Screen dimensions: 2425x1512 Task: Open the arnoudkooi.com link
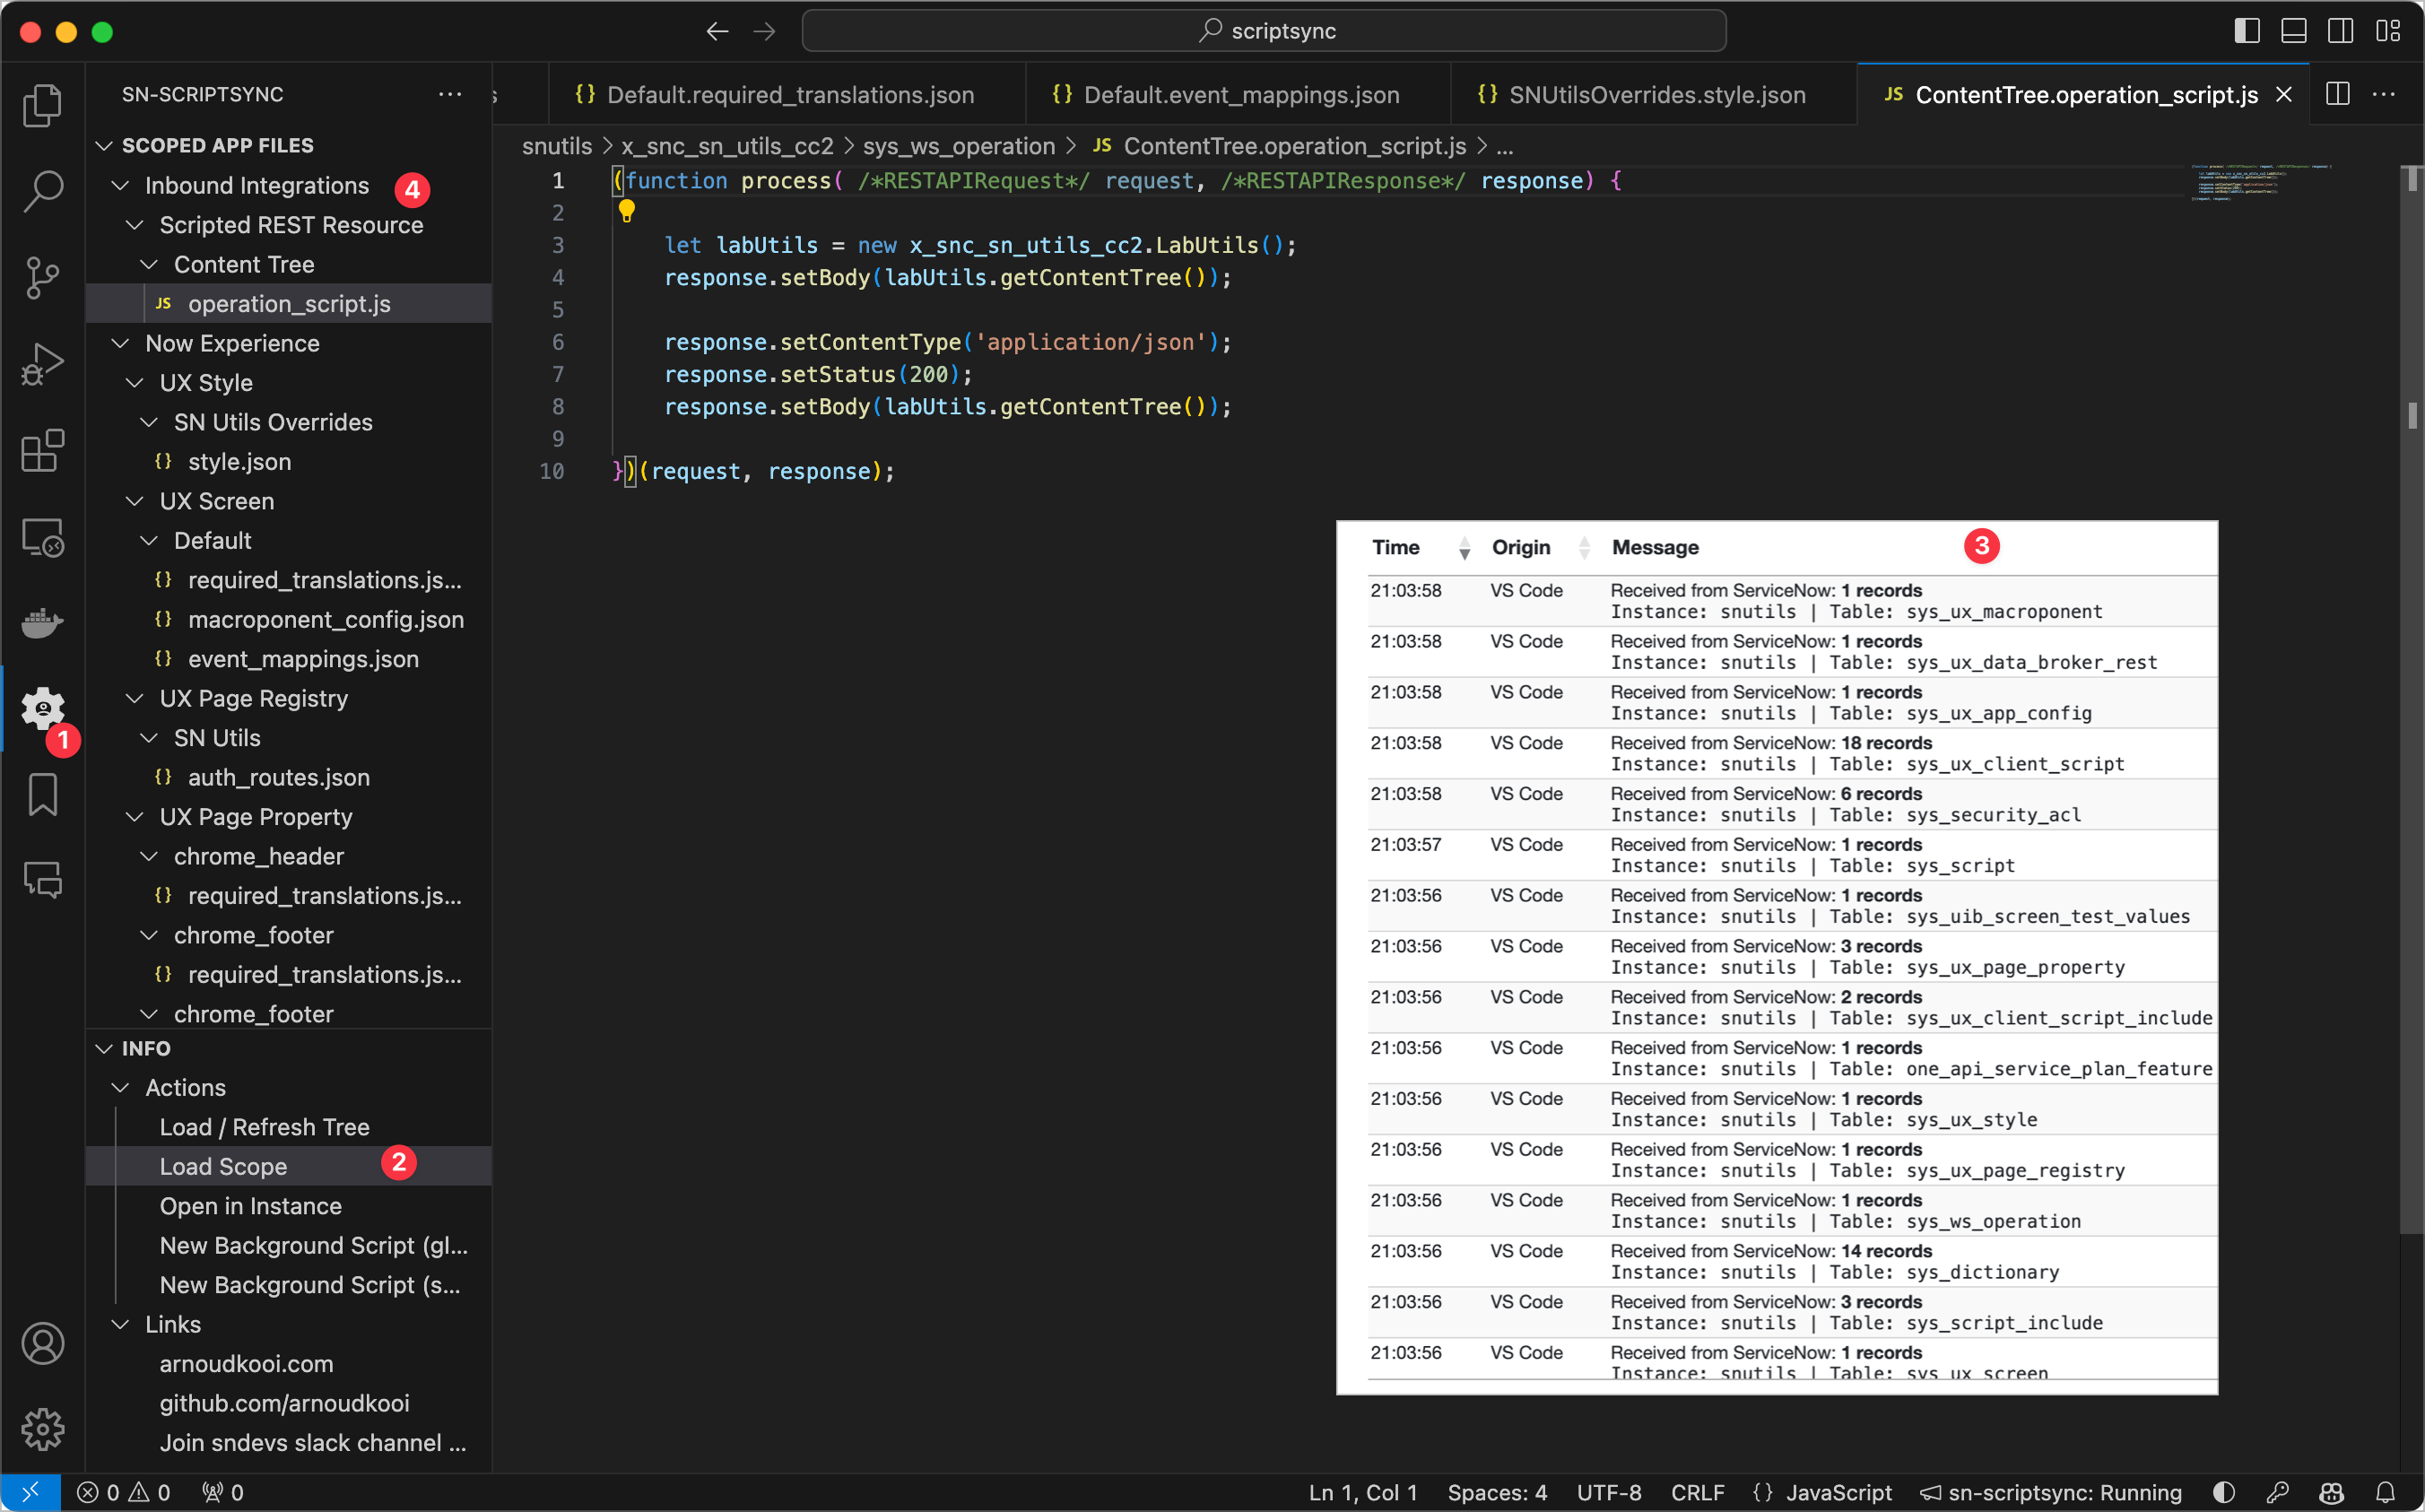click(x=247, y=1363)
